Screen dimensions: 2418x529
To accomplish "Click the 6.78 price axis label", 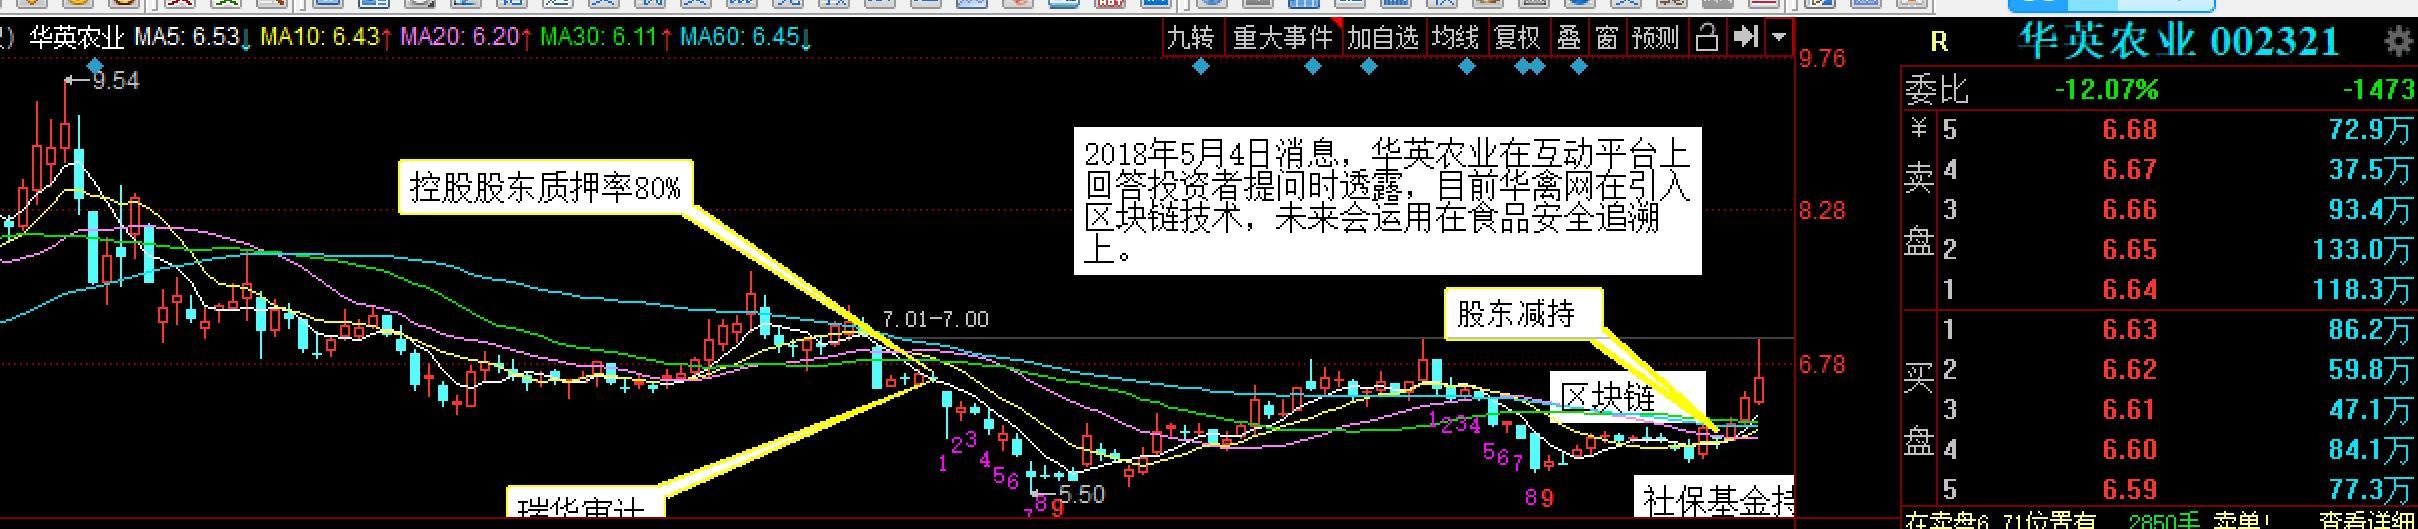I will click(x=1822, y=365).
